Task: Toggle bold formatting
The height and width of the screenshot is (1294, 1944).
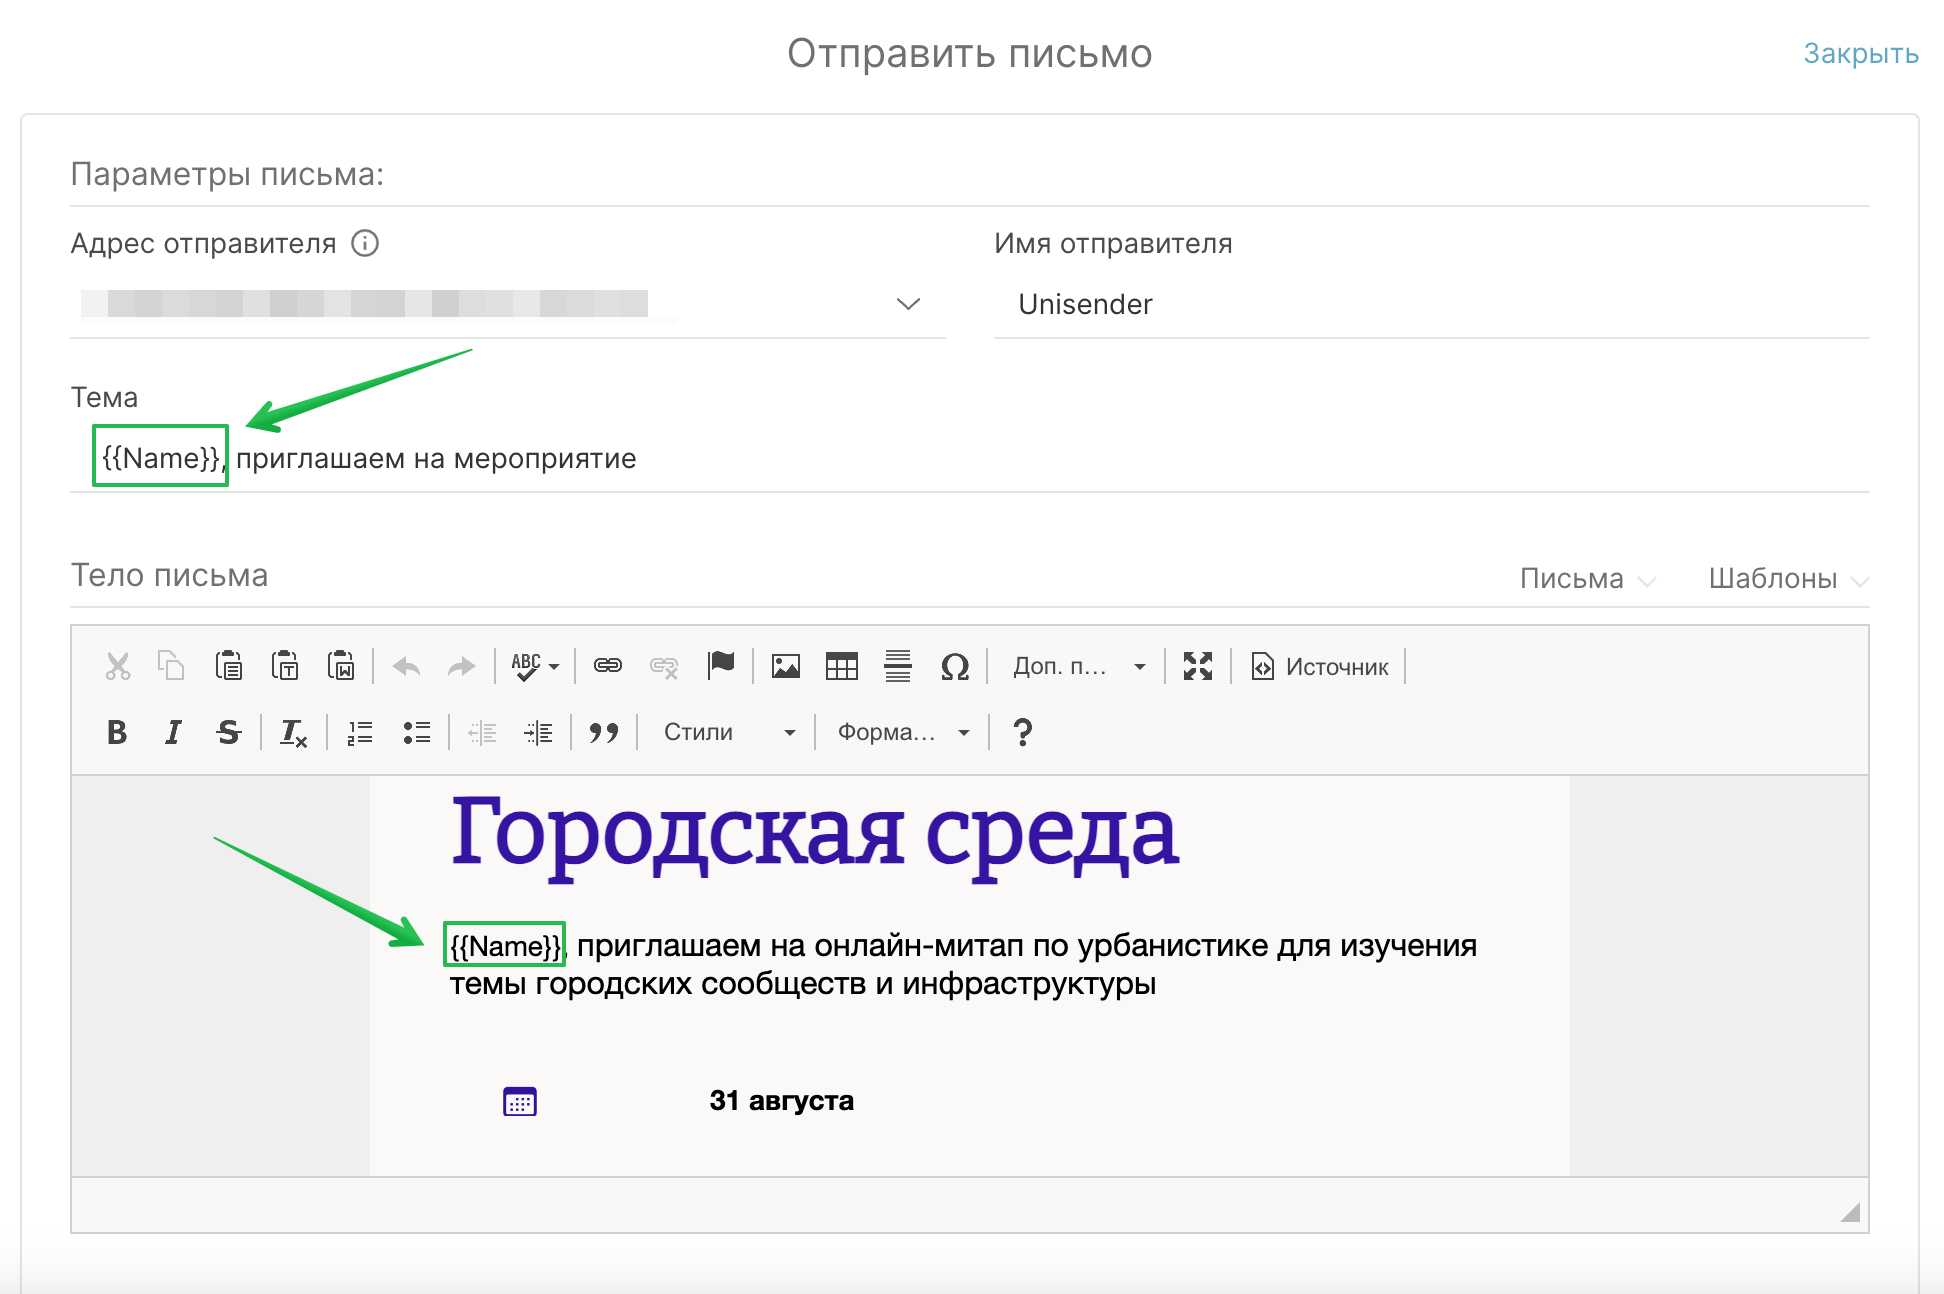Action: coord(117,732)
